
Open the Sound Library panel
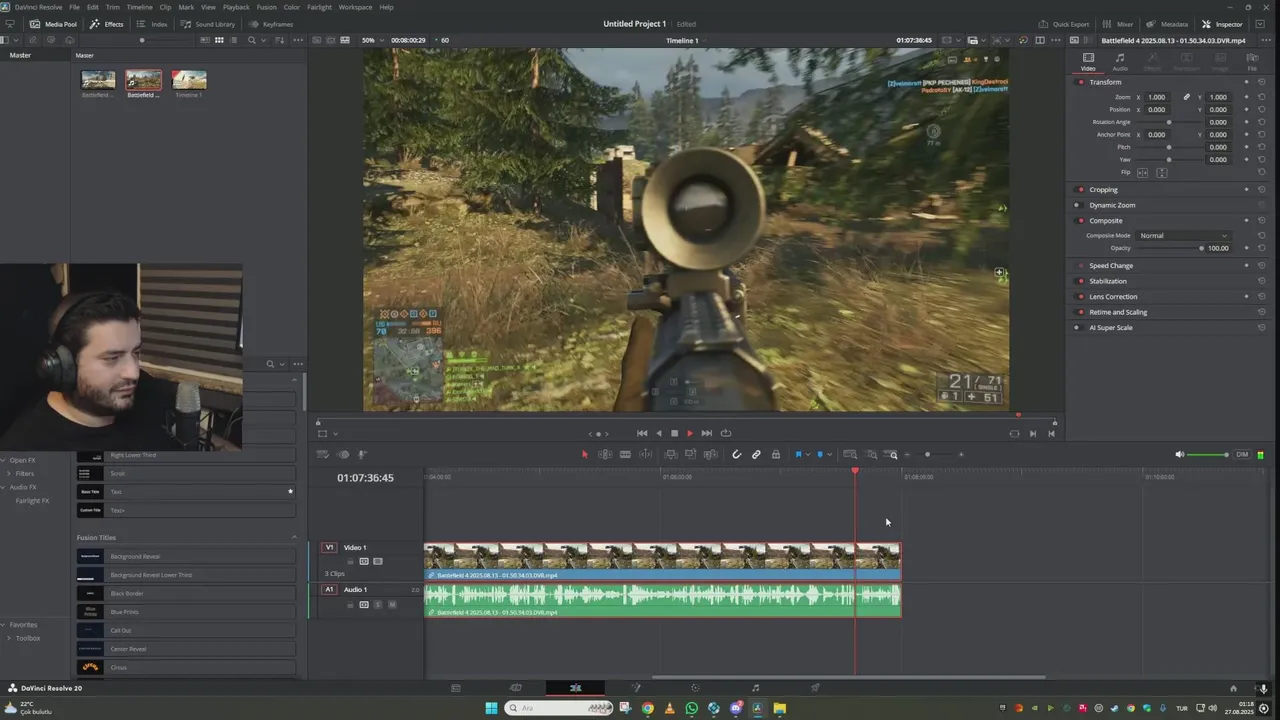pos(208,24)
